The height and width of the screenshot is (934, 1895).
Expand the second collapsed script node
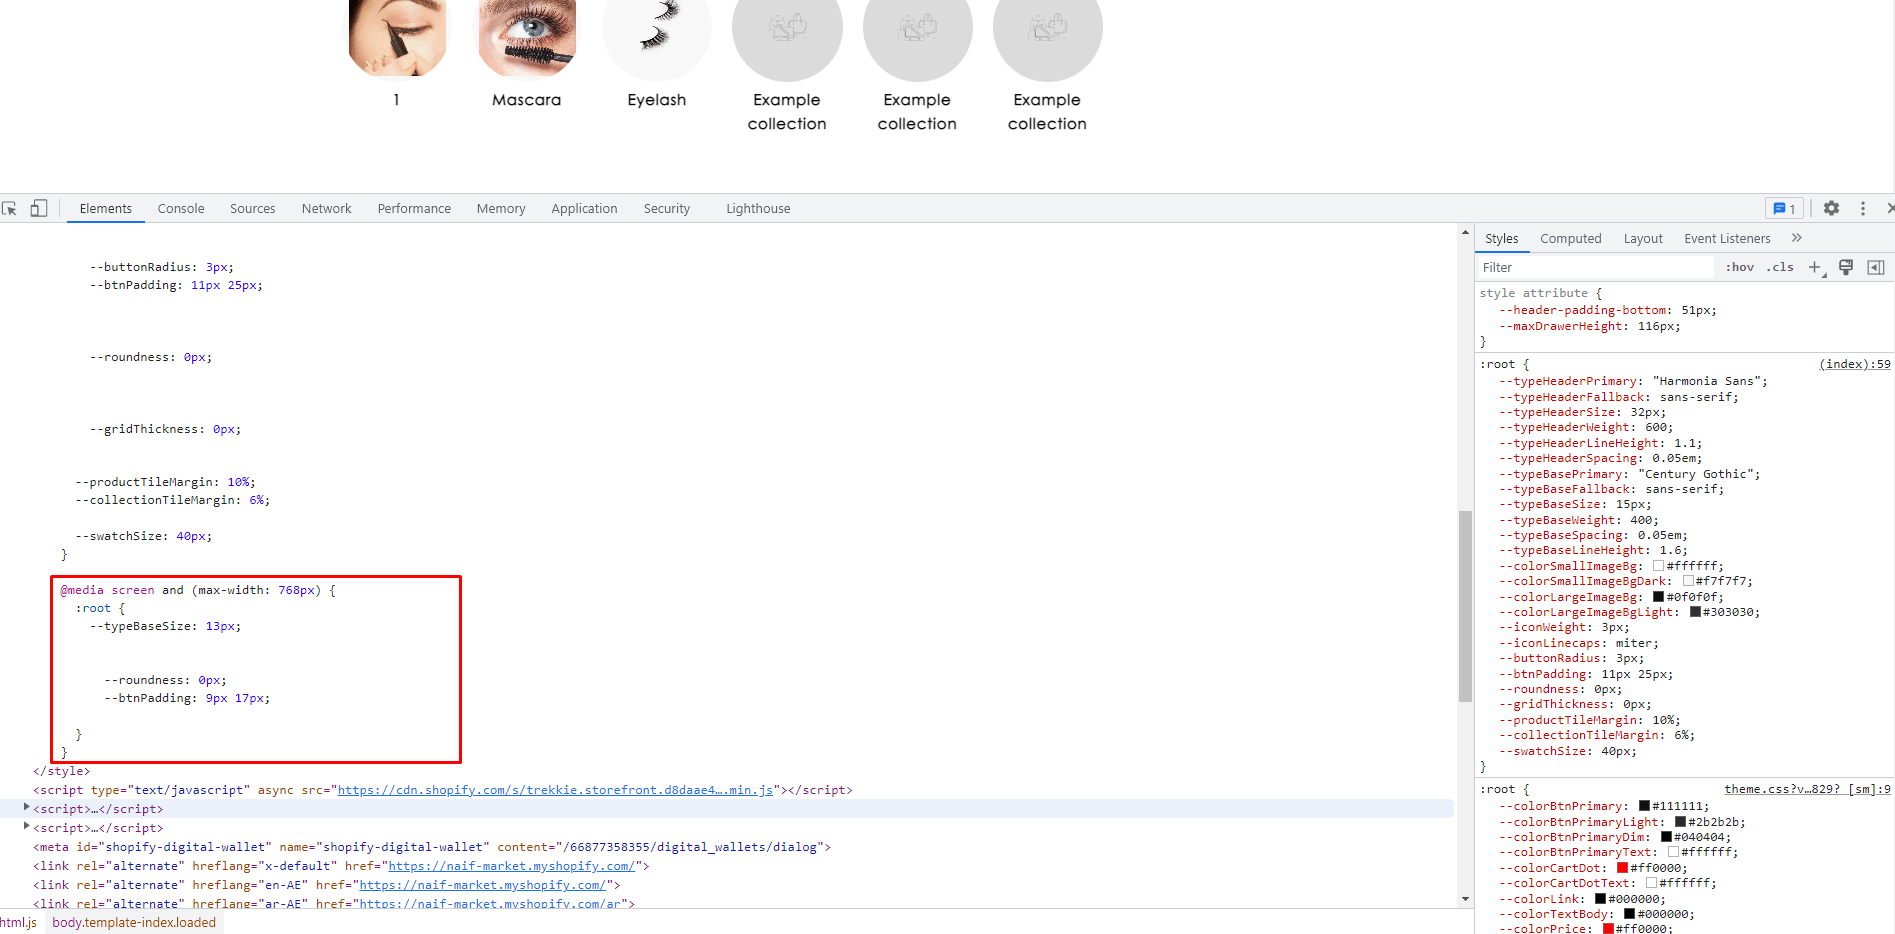click(26, 827)
